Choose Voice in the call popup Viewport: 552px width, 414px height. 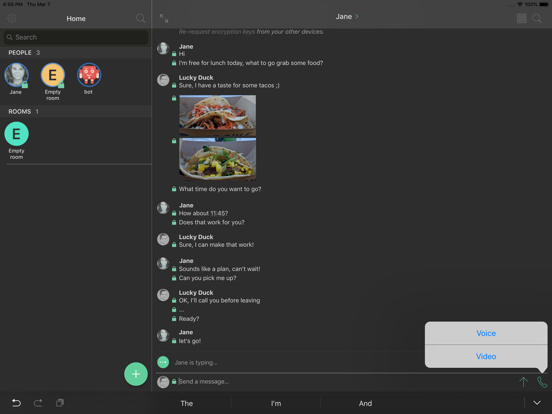click(x=486, y=333)
